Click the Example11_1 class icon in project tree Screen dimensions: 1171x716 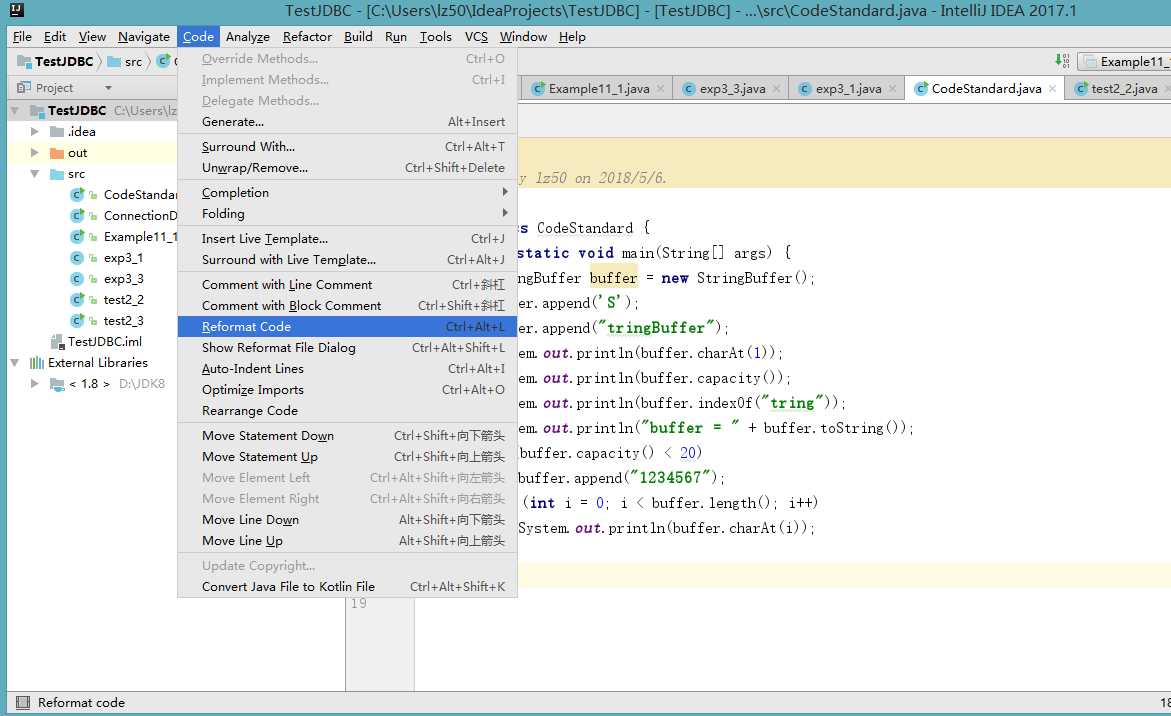tap(77, 236)
